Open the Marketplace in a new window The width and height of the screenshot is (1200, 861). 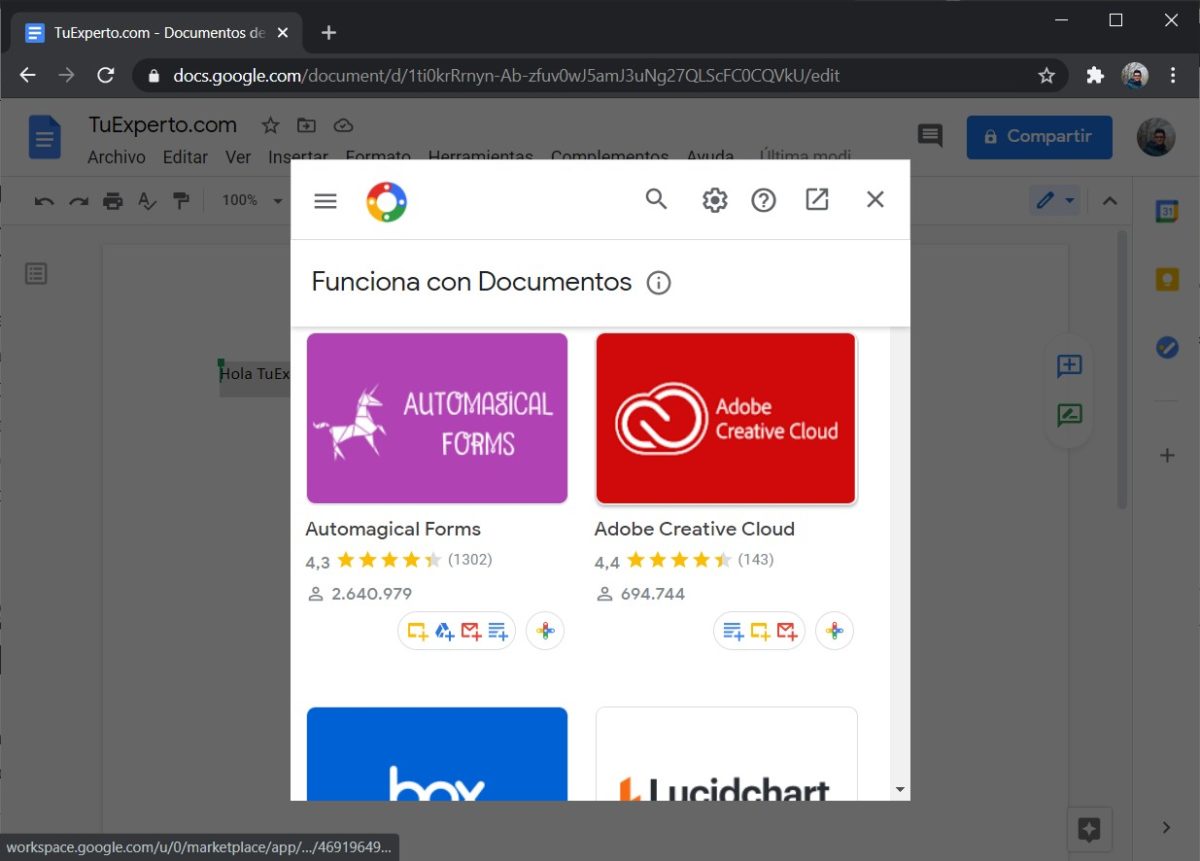(817, 199)
